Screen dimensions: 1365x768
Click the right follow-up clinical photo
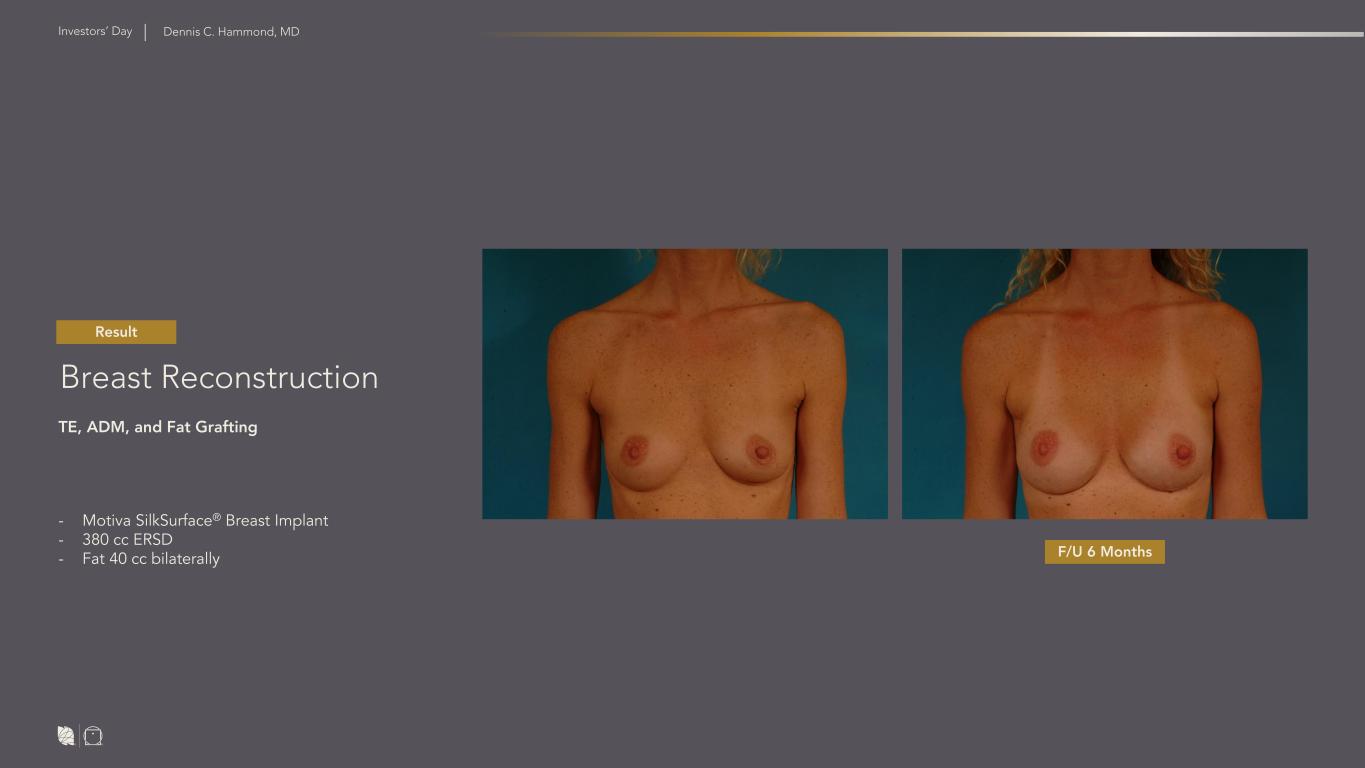(1104, 384)
